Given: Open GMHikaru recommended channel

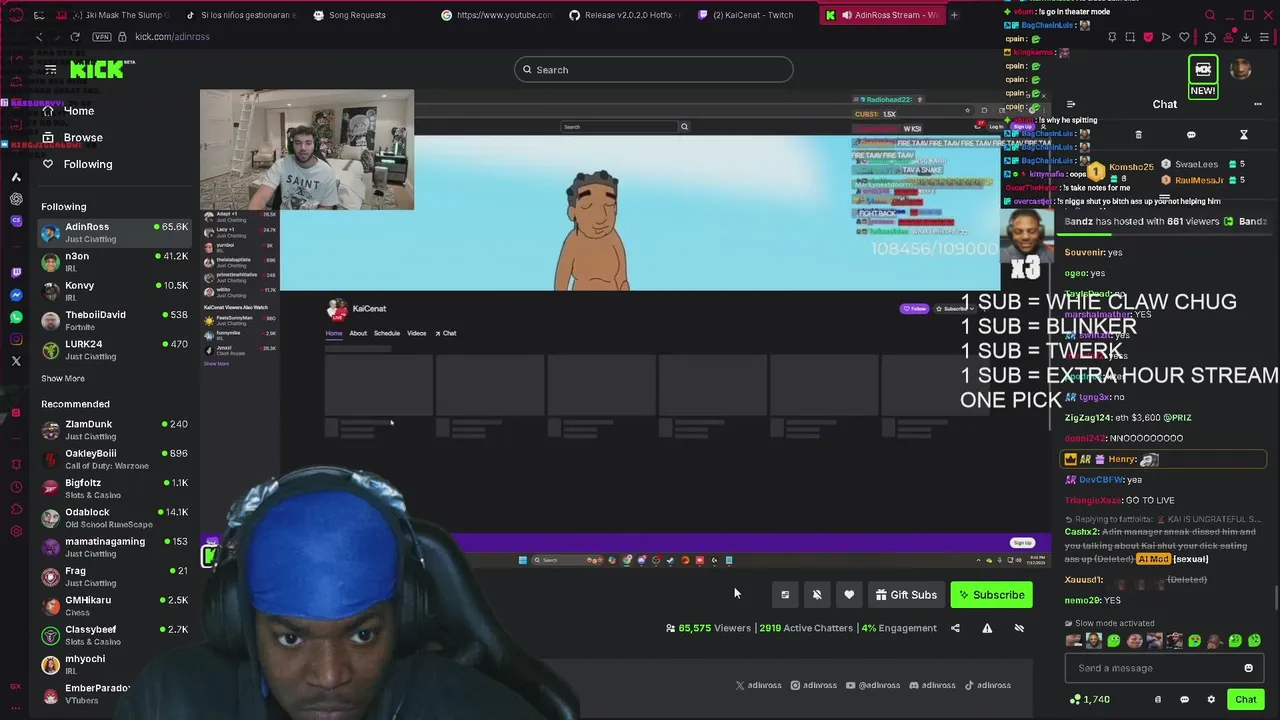Looking at the screenshot, I should tap(114, 605).
